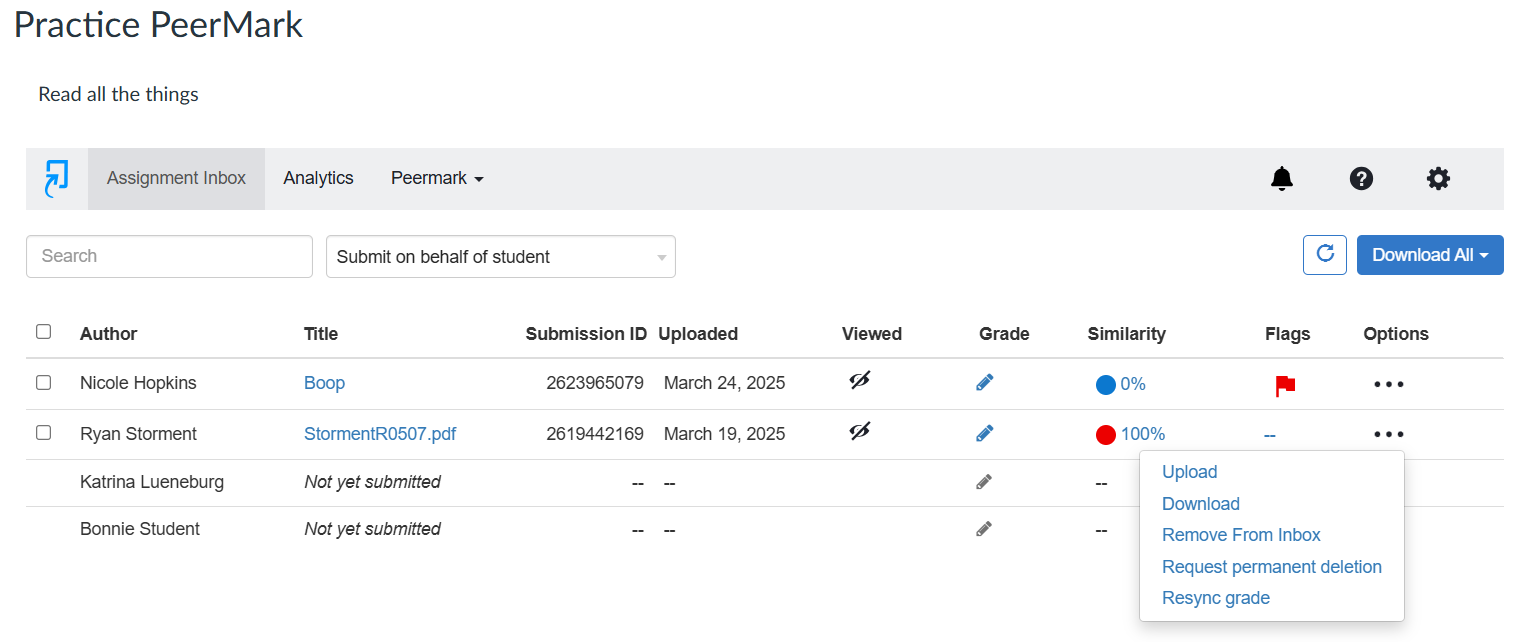
Task: Select Resync grade menu item
Action: pyautogui.click(x=1216, y=598)
